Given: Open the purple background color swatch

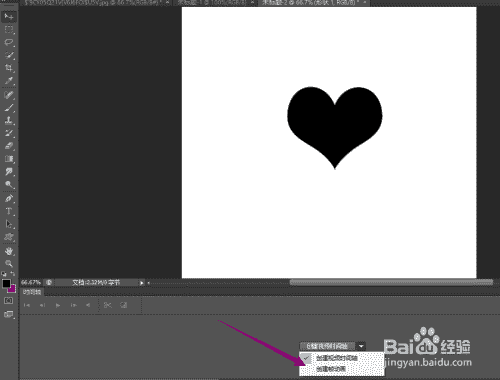Looking at the screenshot, I should pos(13,290).
